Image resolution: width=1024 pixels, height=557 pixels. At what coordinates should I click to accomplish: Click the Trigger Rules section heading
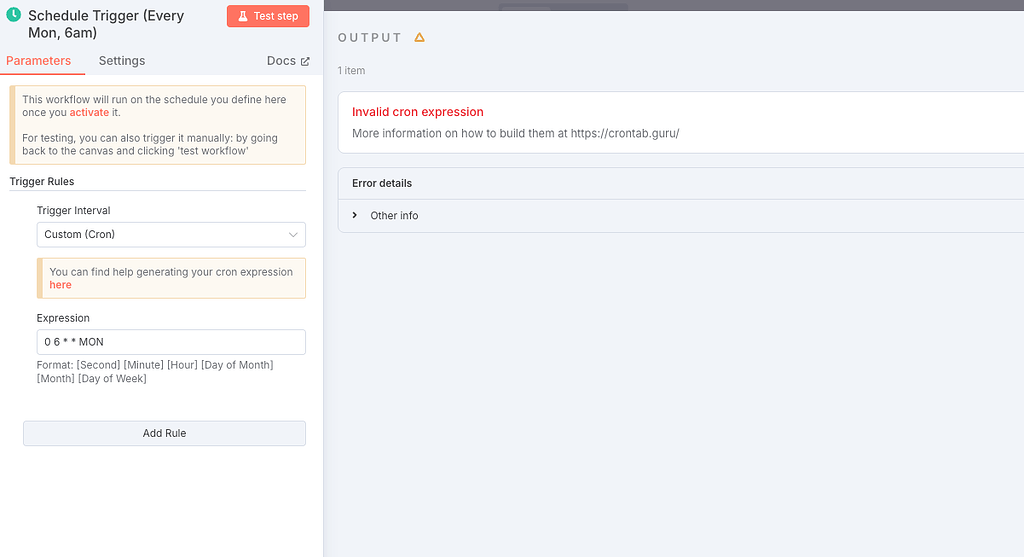[x=42, y=181]
